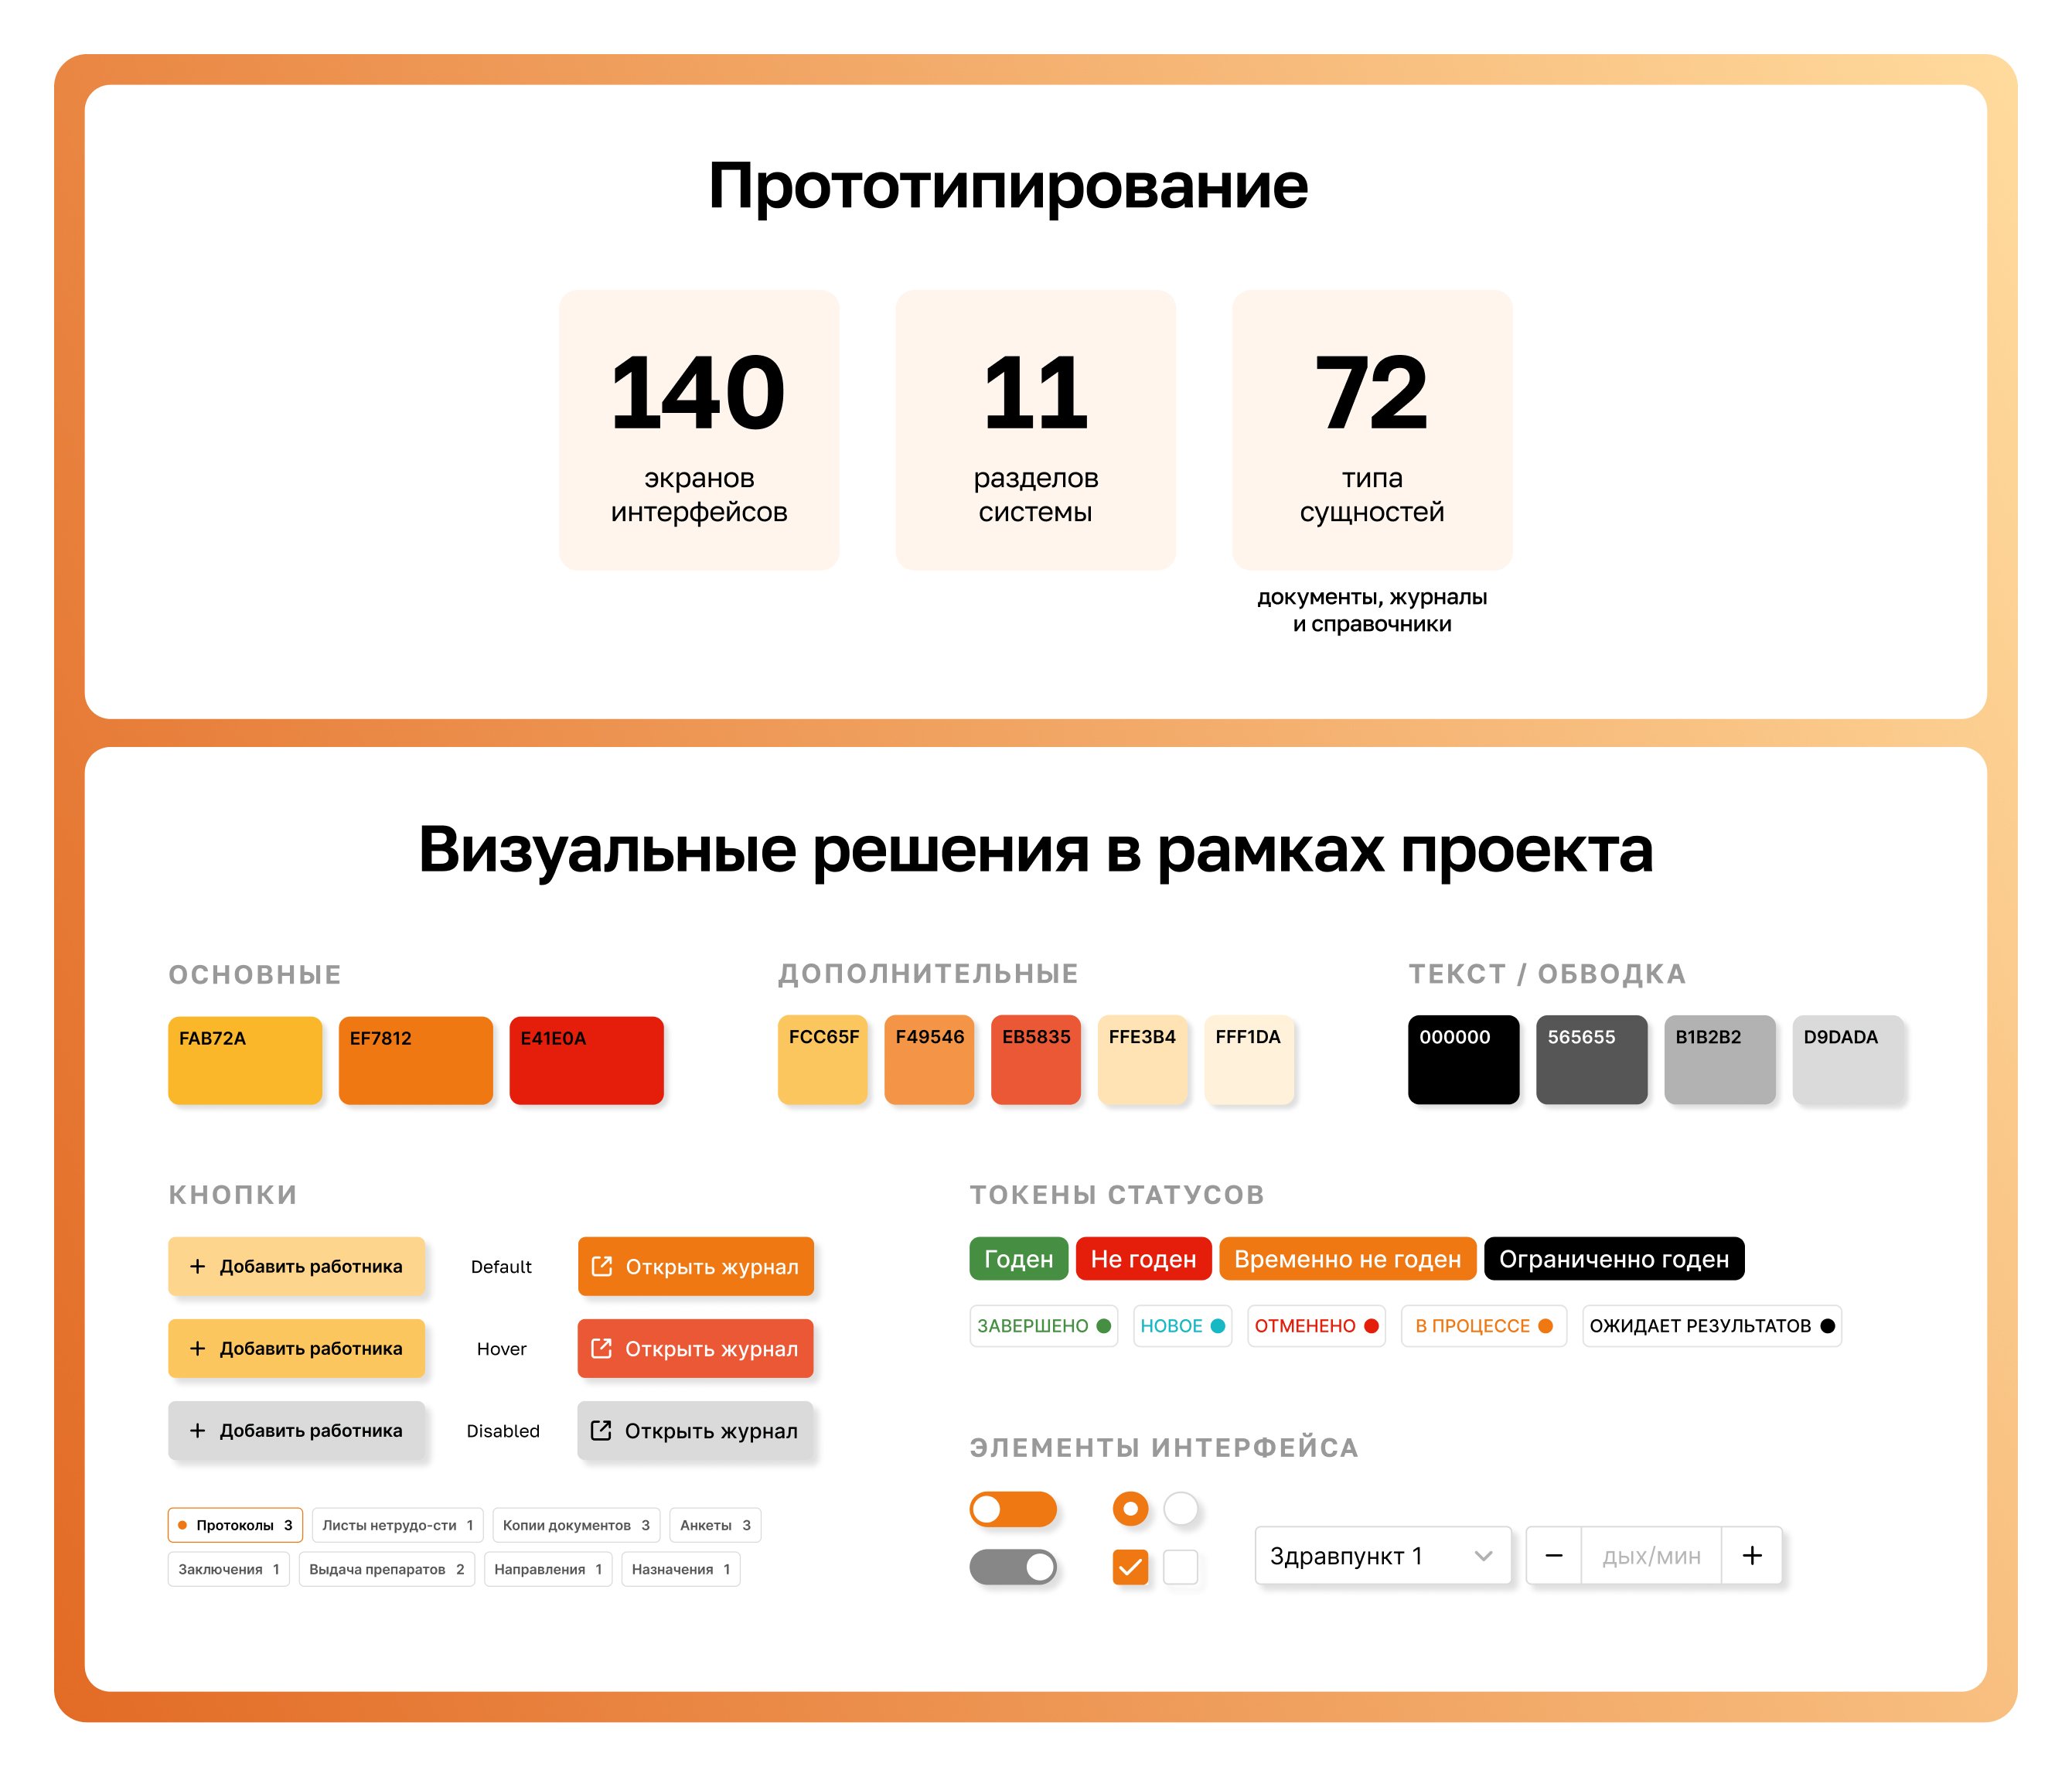Click the chevron arrow in Здравпункт dropdown
The width and height of the screenshot is (2072, 1777).
click(x=1483, y=1555)
